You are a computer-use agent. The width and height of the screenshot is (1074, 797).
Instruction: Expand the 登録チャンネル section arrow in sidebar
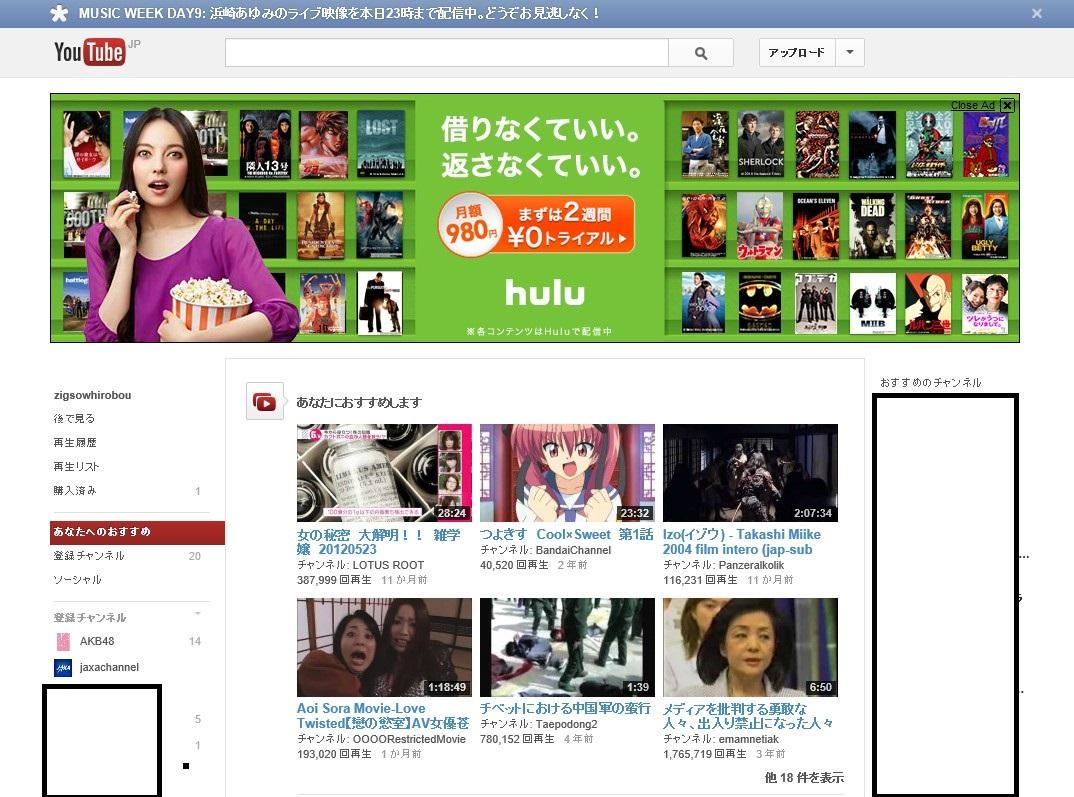pos(197,613)
